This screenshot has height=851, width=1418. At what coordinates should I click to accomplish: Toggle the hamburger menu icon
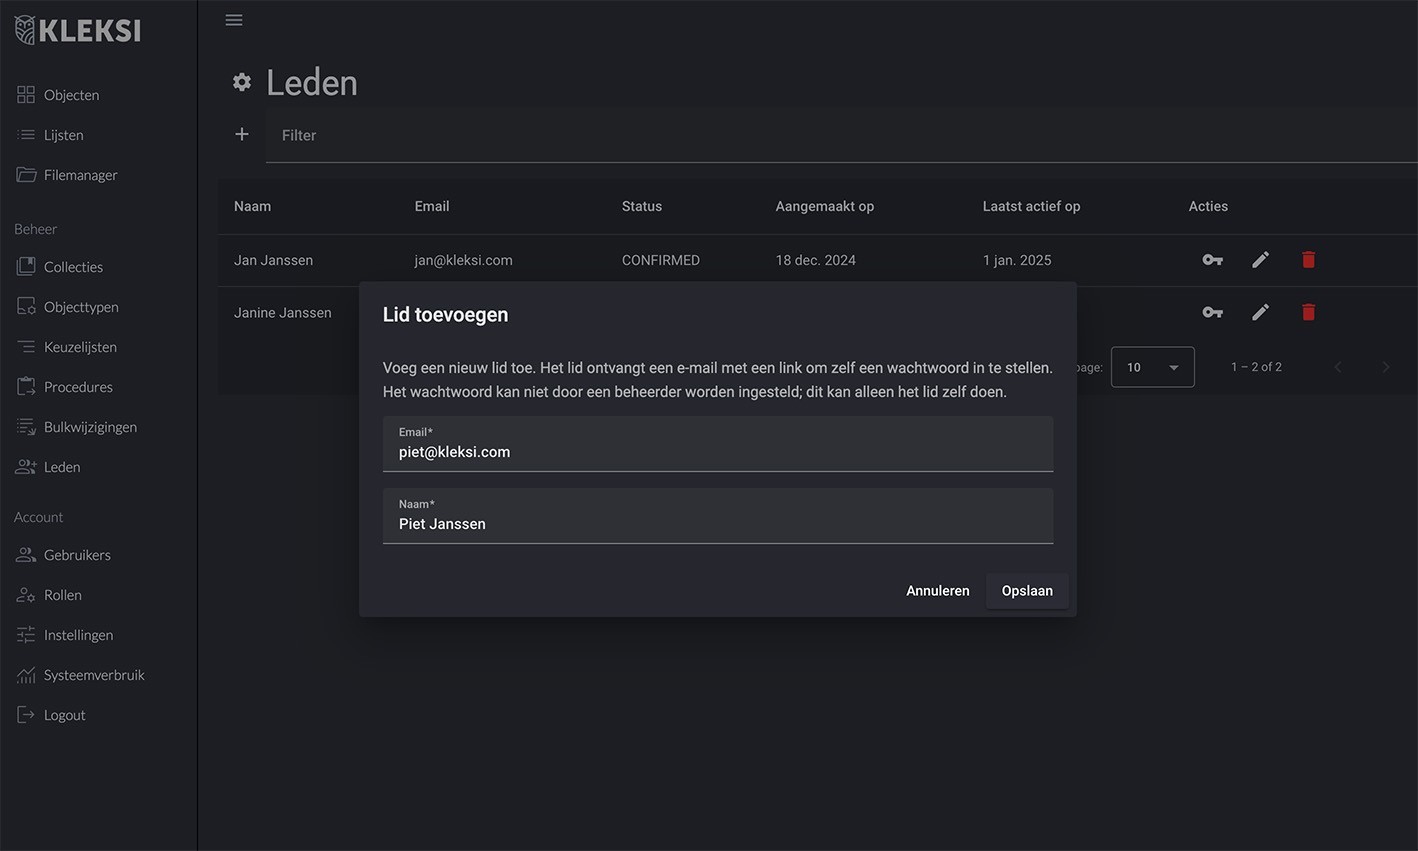[x=234, y=20]
